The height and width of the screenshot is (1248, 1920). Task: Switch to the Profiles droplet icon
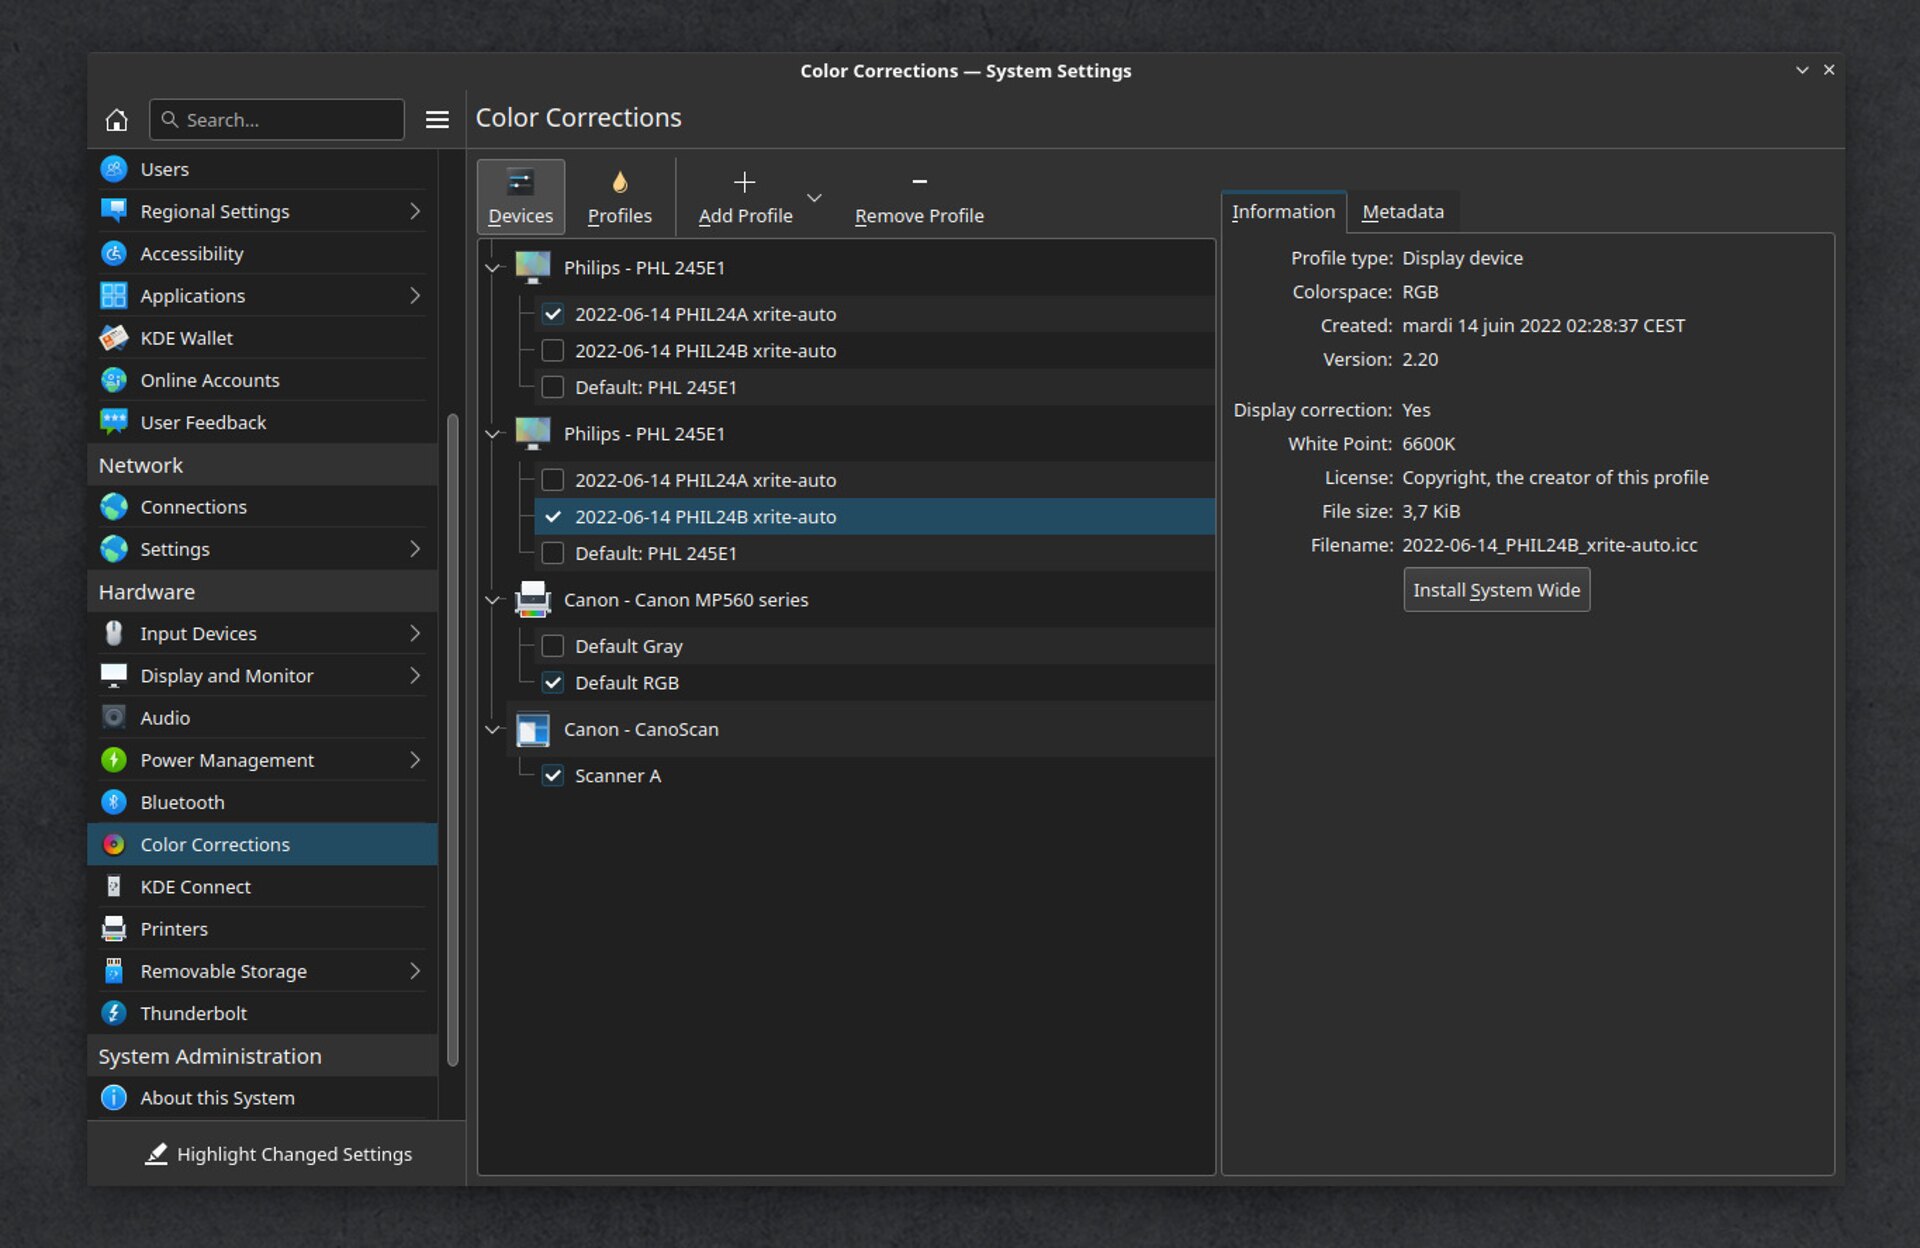[619, 183]
